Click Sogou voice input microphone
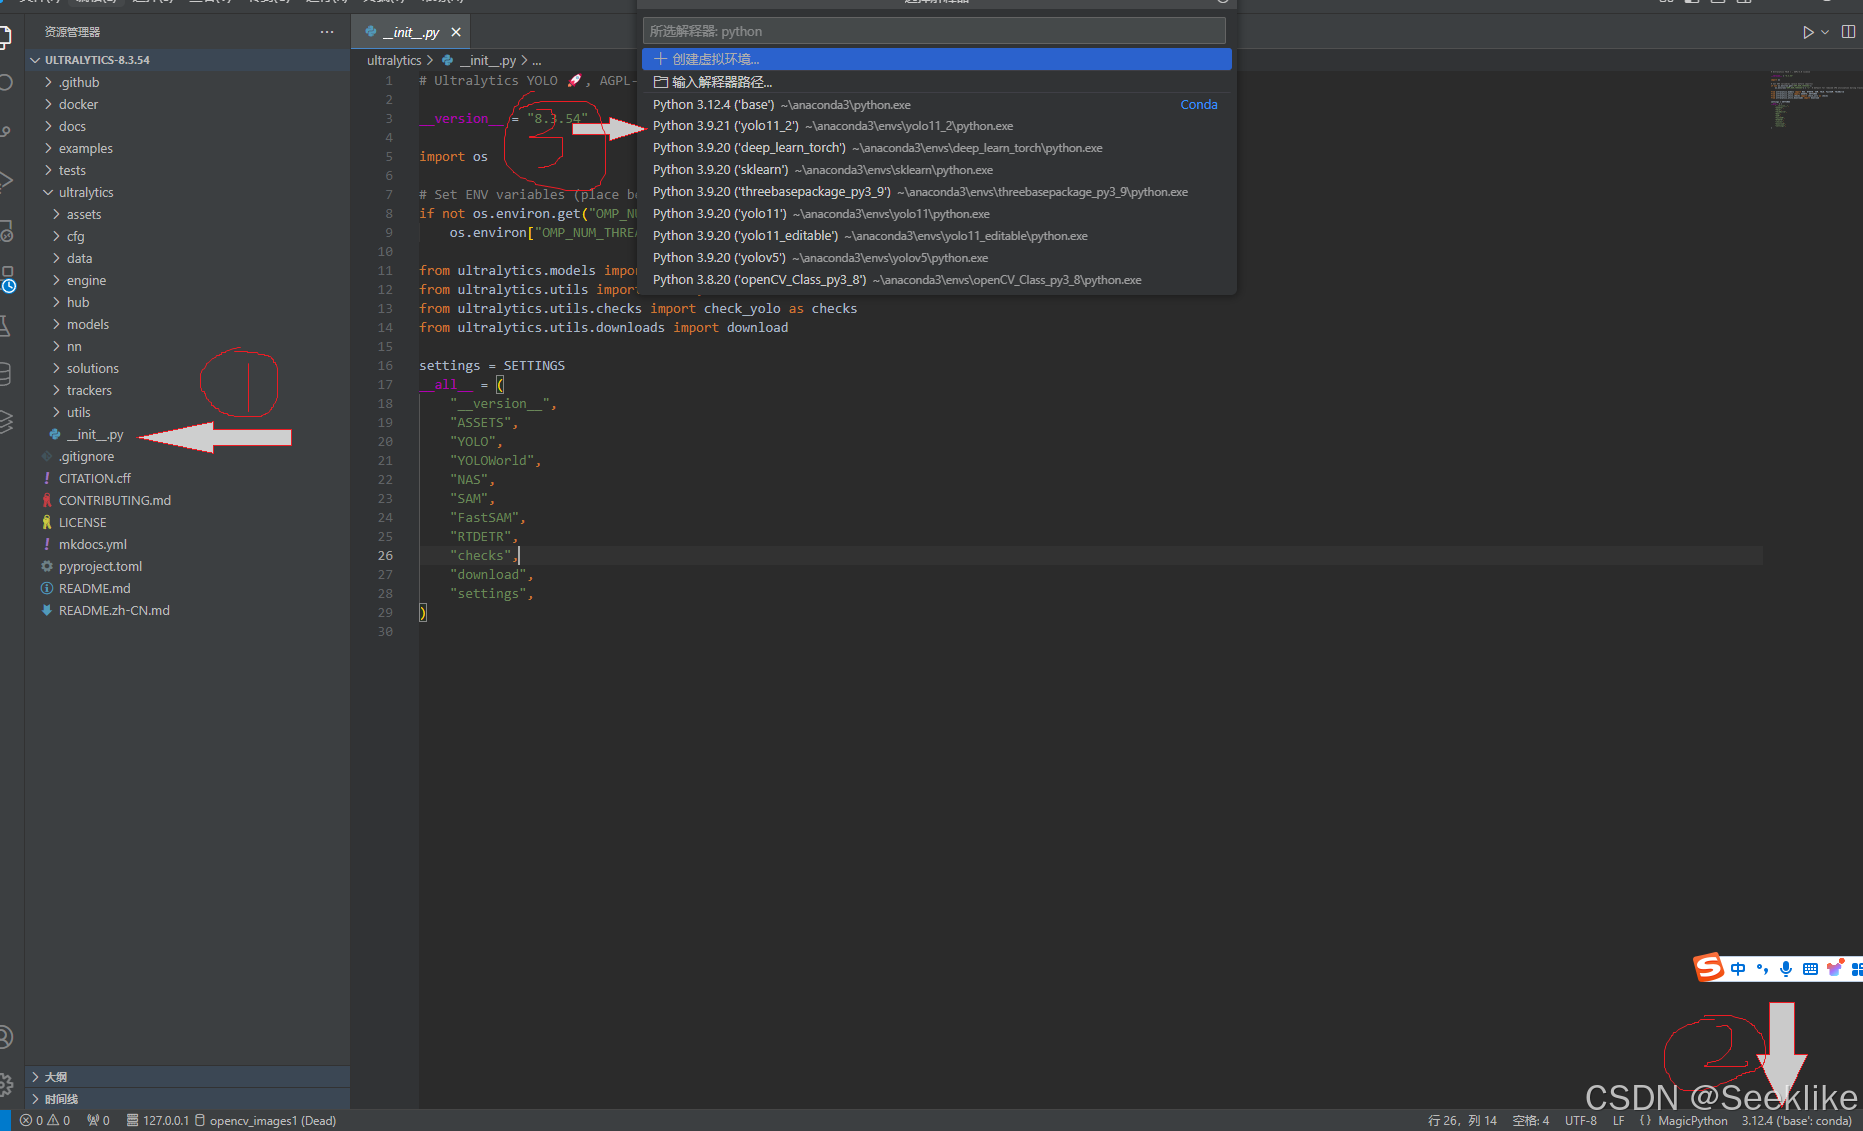Viewport: 1863px width, 1131px height. 1786,968
